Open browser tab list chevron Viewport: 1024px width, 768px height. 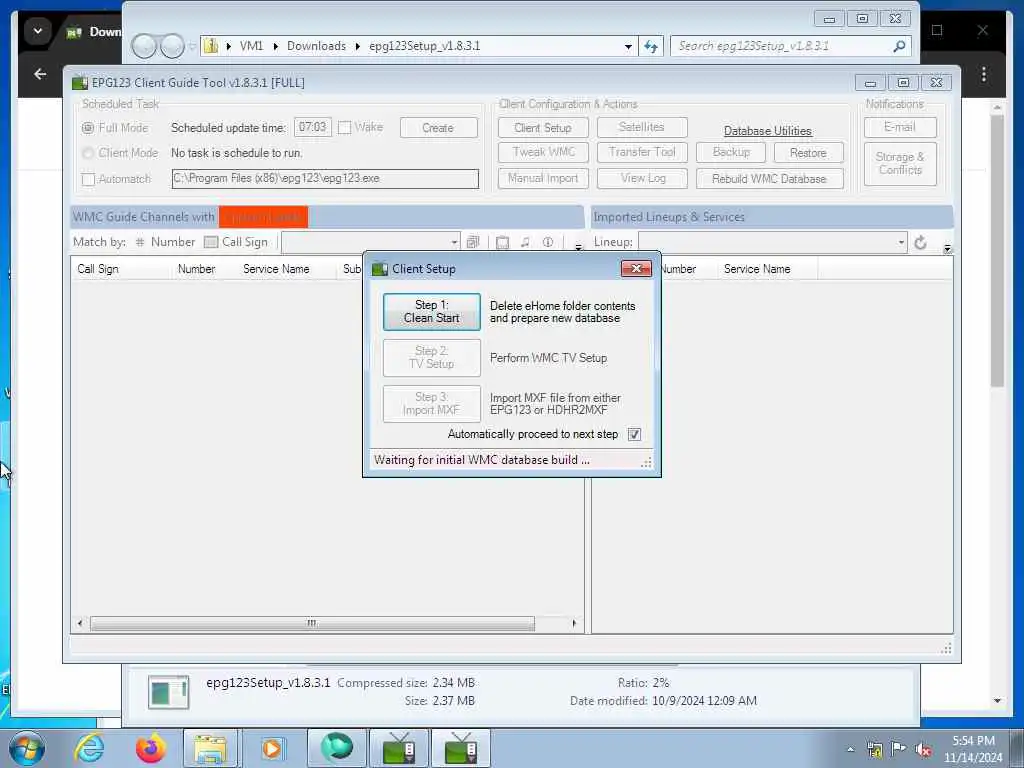pos(38,31)
